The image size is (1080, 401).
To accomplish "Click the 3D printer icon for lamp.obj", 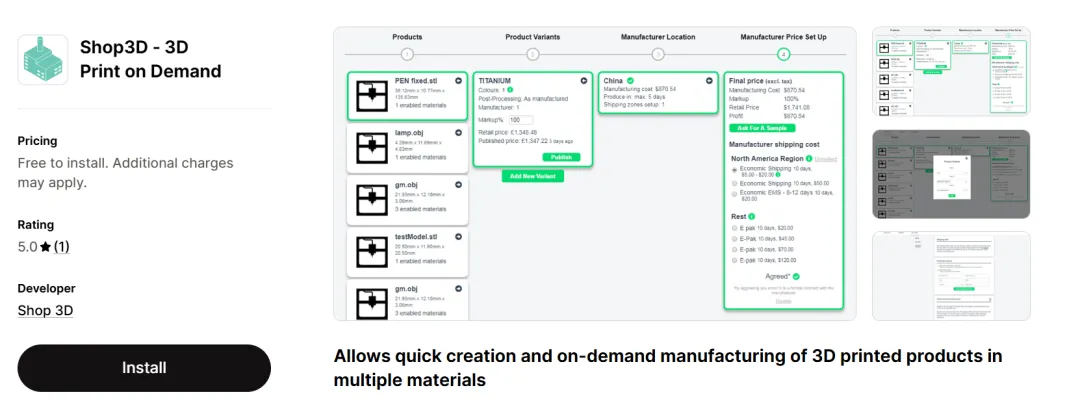I will click(x=372, y=147).
